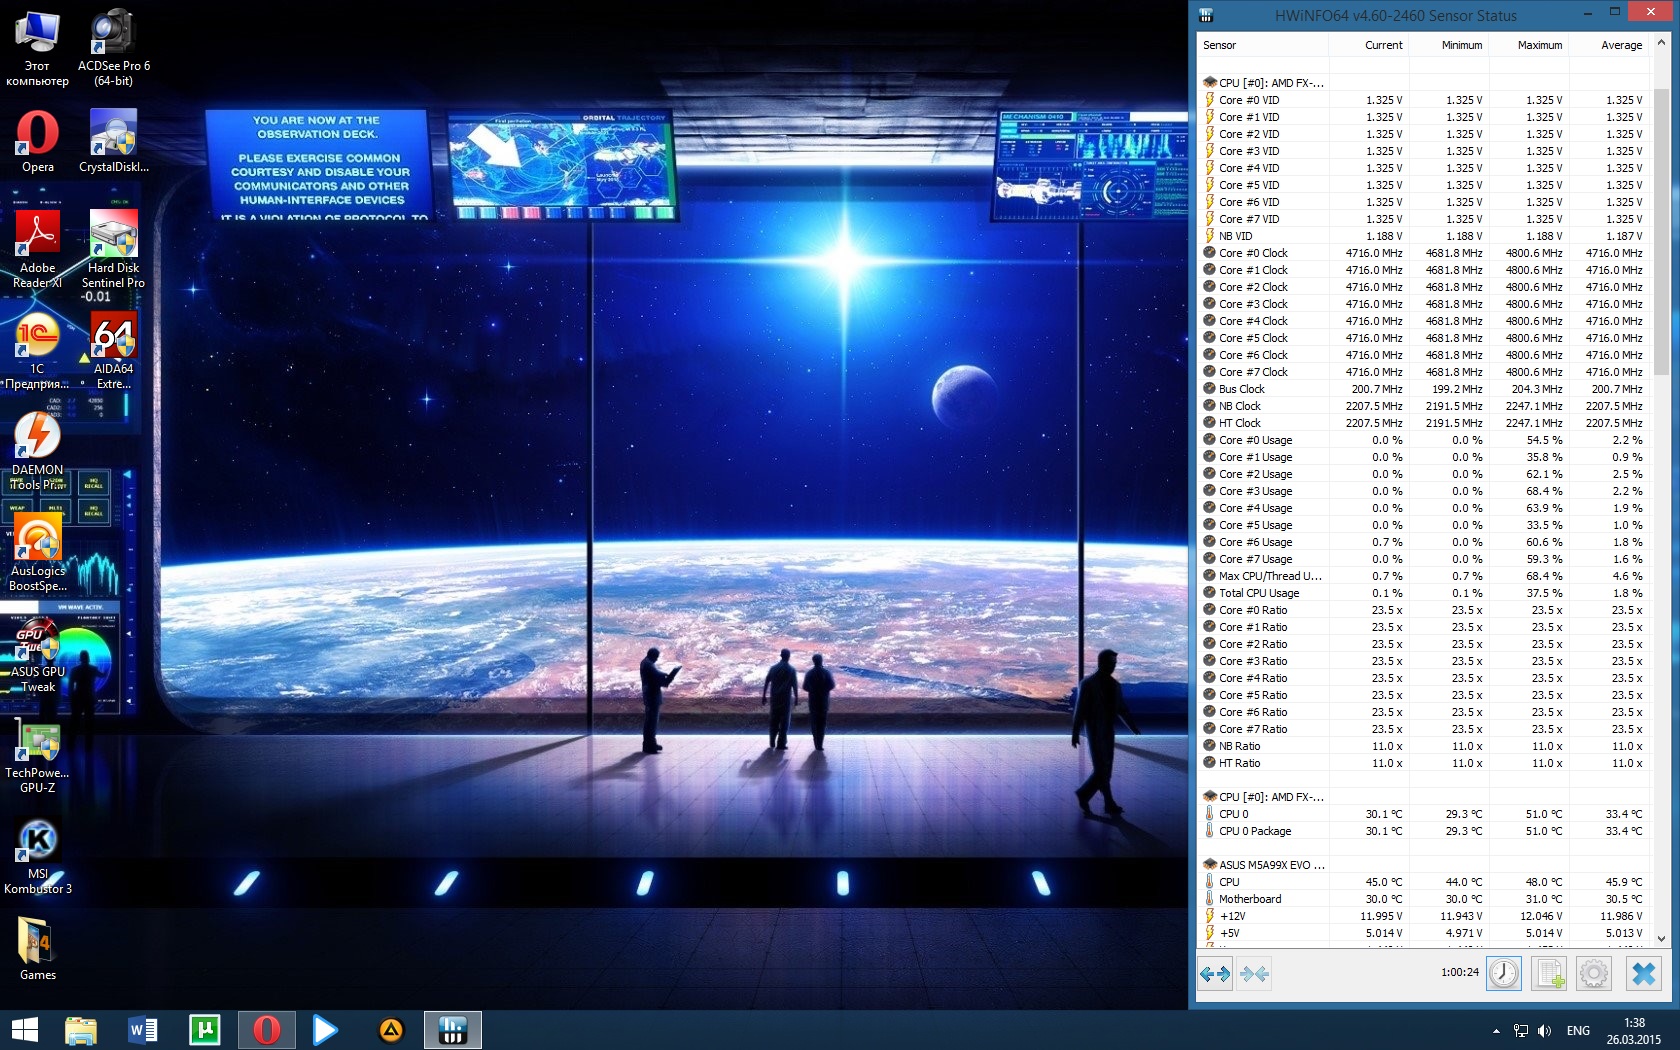Open the volume speaker icon in the tray

click(x=1545, y=1031)
